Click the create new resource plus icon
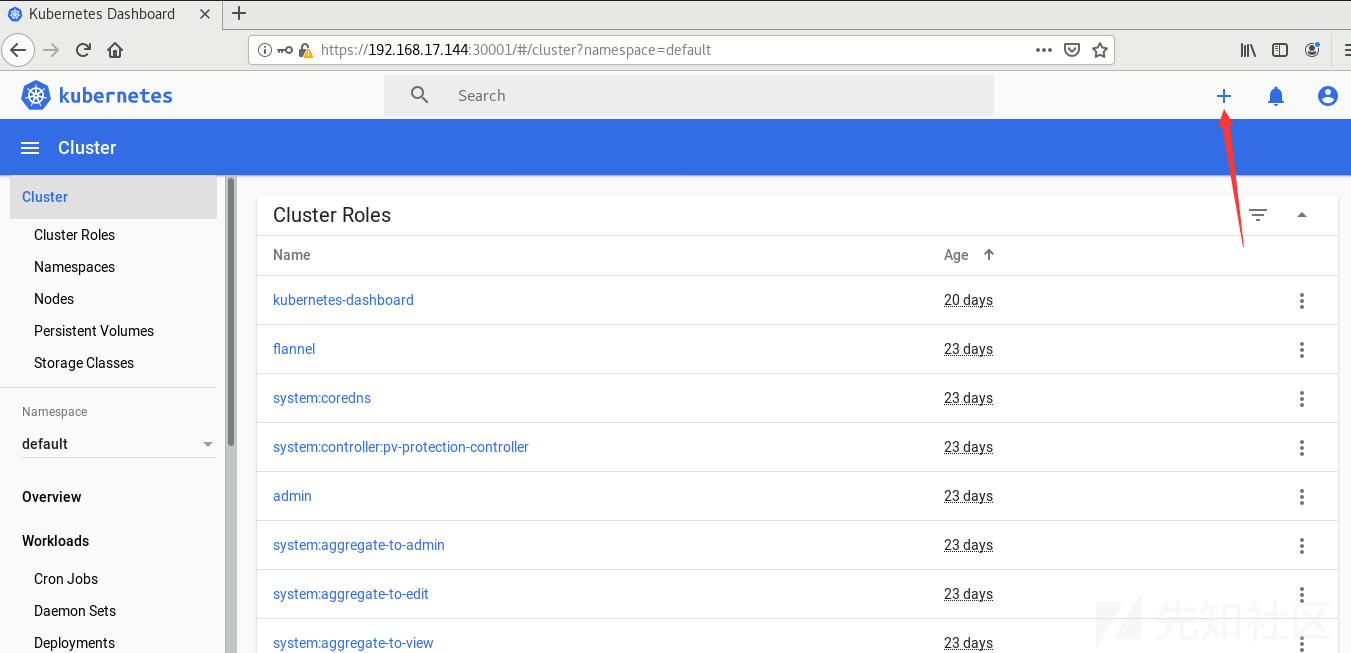This screenshot has width=1351, height=653. click(1224, 96)
